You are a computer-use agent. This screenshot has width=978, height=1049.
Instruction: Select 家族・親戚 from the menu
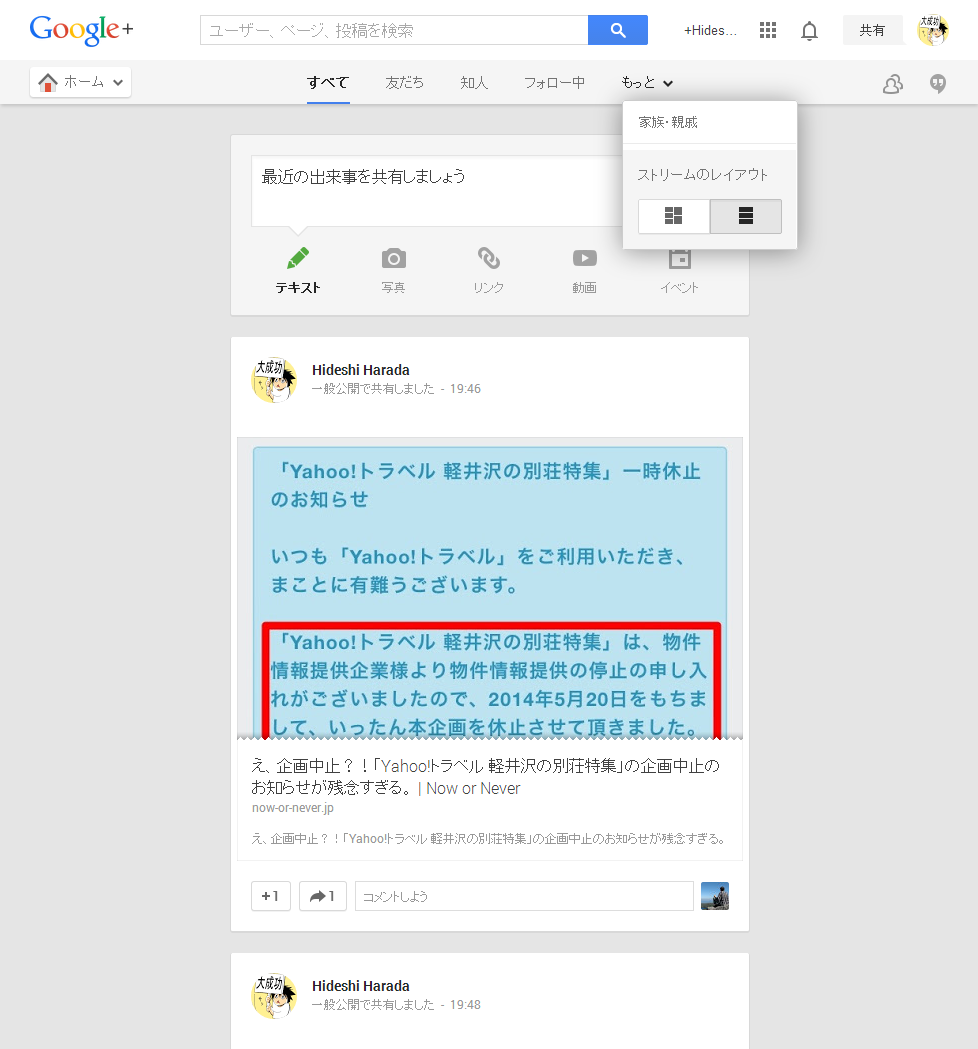[668, 122]
